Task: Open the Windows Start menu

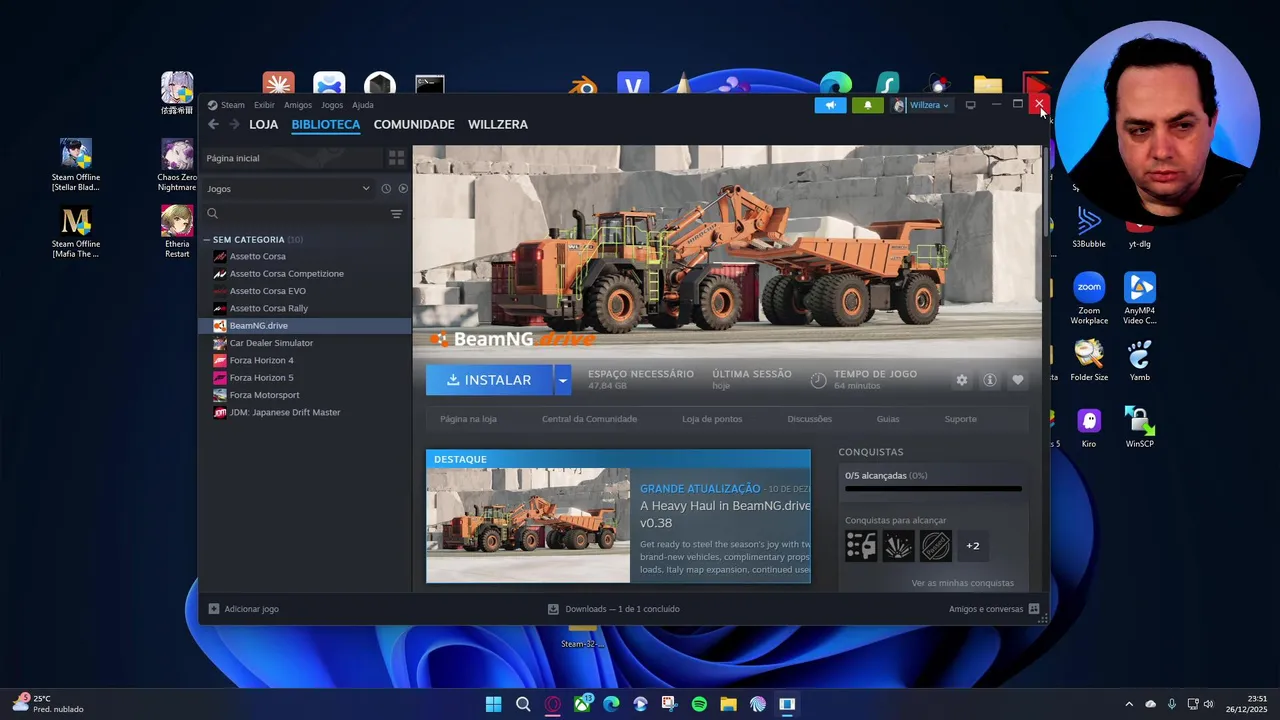Action: pyautogui.click(x=493, y=704)
